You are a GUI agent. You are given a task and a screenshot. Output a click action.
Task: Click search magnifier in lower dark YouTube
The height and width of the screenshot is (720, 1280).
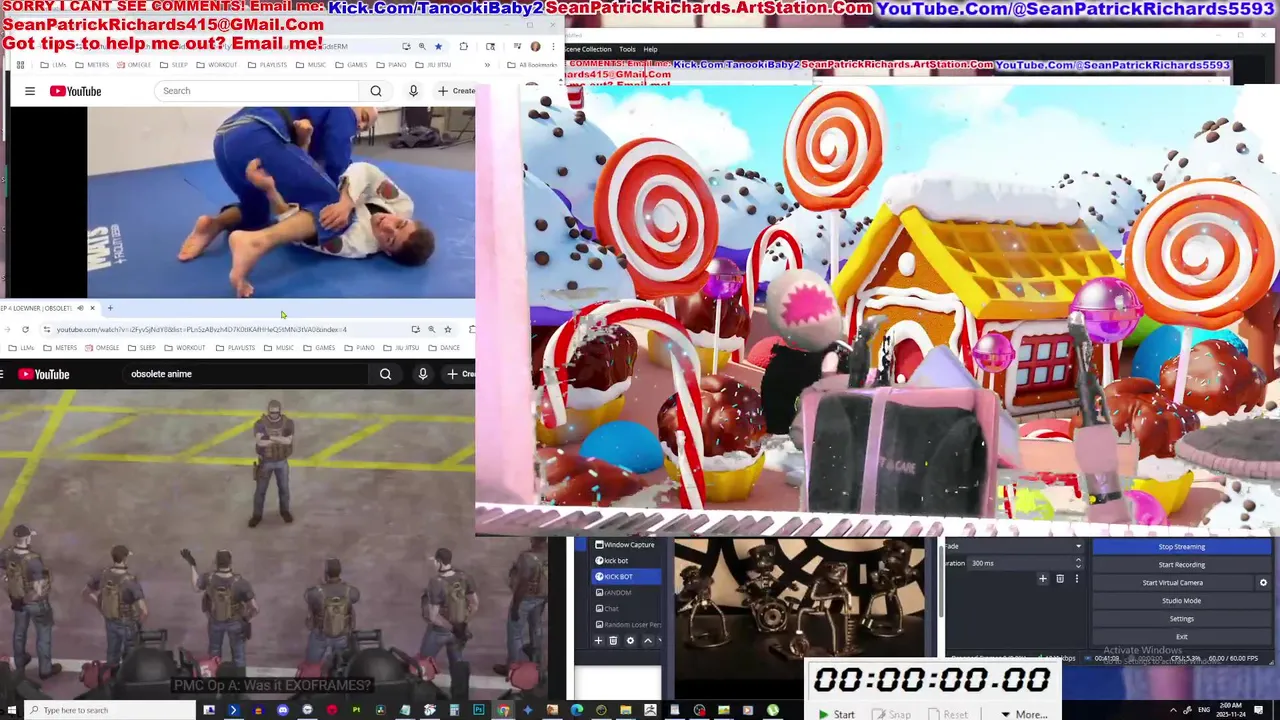coord(385,374)
